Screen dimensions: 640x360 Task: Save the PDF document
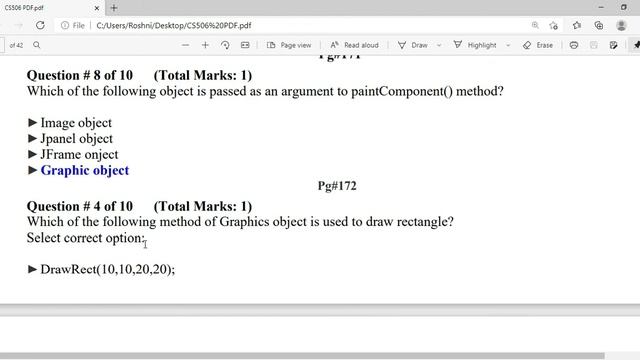(593, 45)
